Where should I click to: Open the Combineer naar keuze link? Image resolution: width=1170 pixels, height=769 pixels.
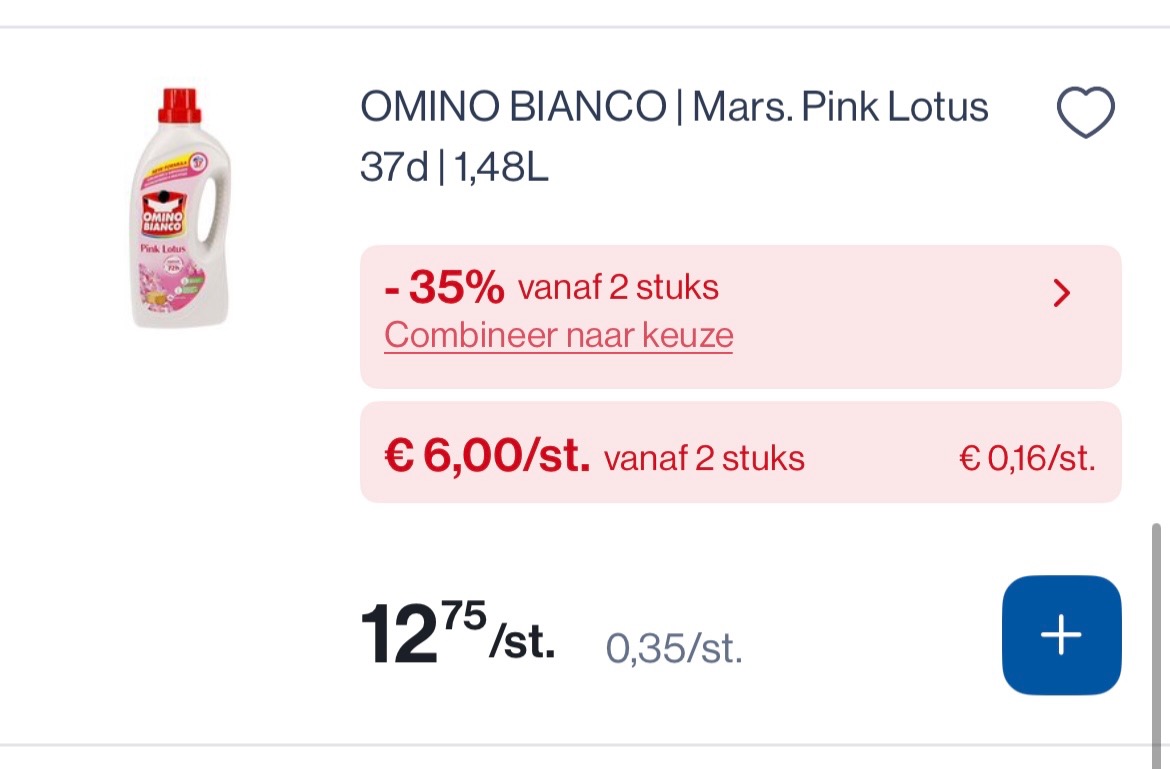(x=558, y=335)
